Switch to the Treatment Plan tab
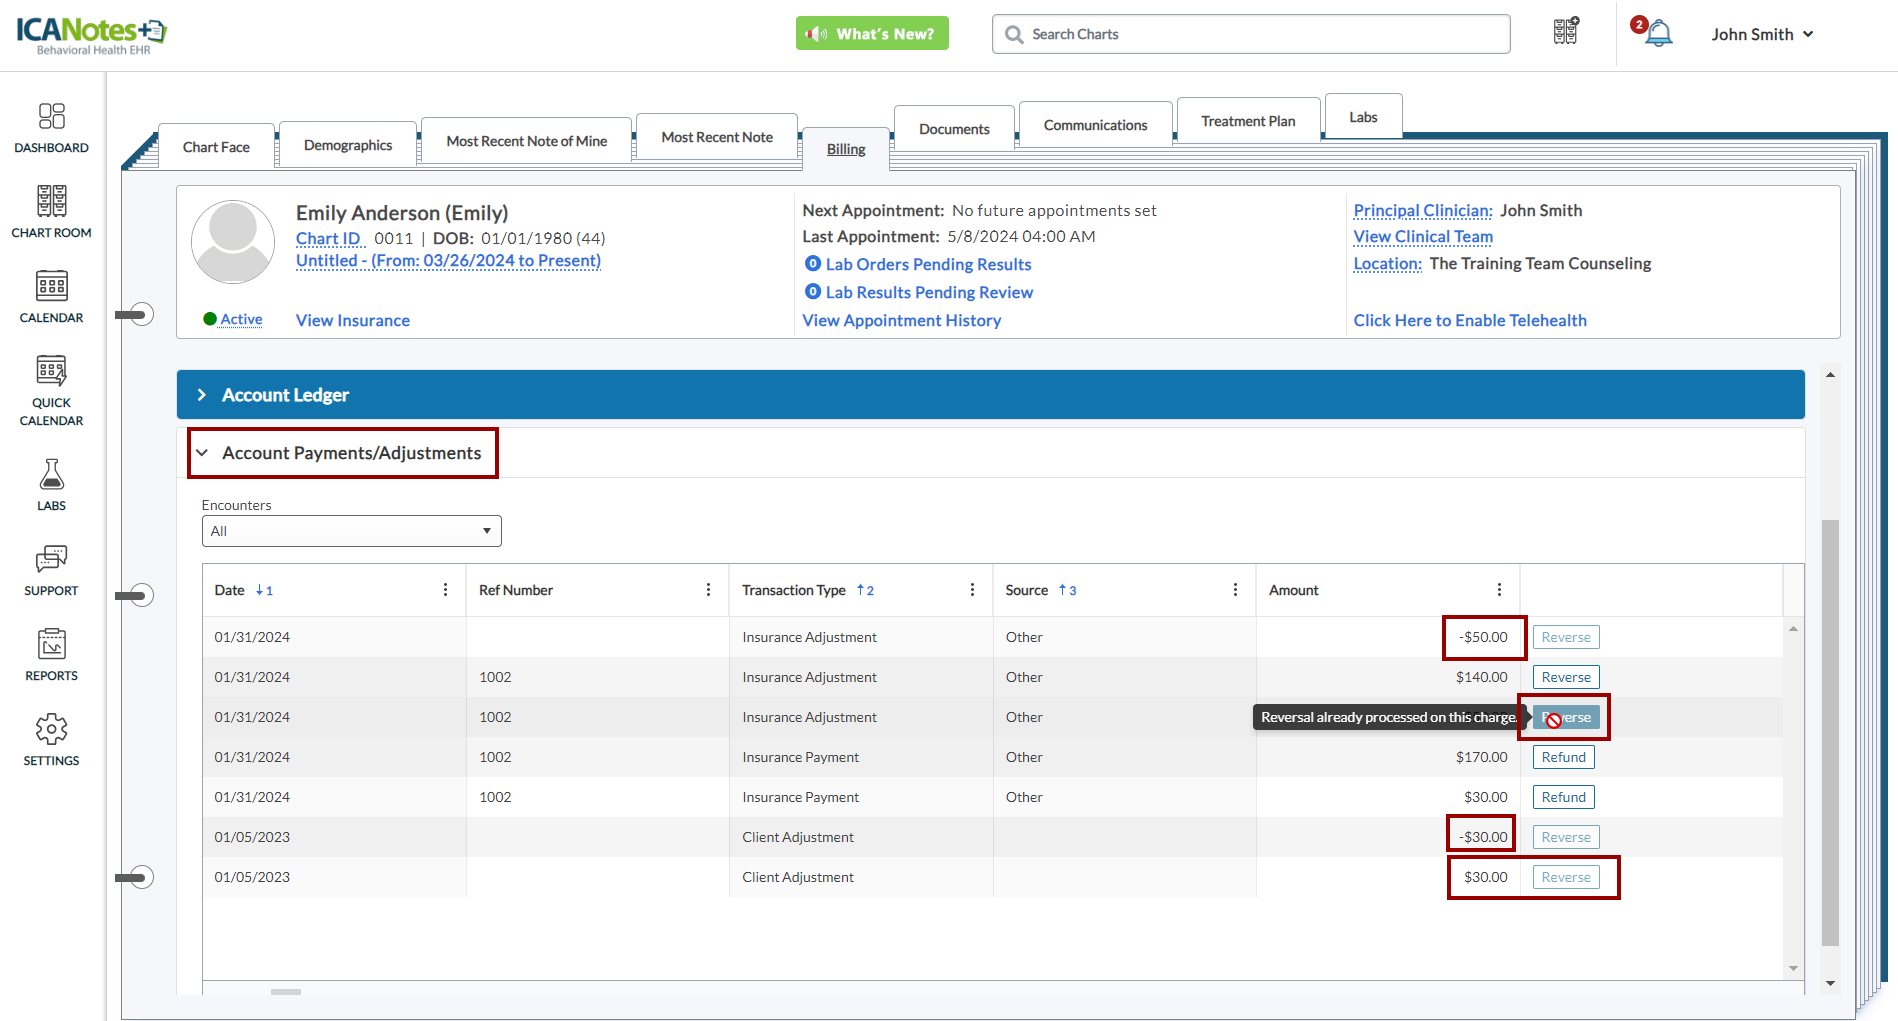Screen dimensions: 1898x1021 click(x=1247, y=121)
